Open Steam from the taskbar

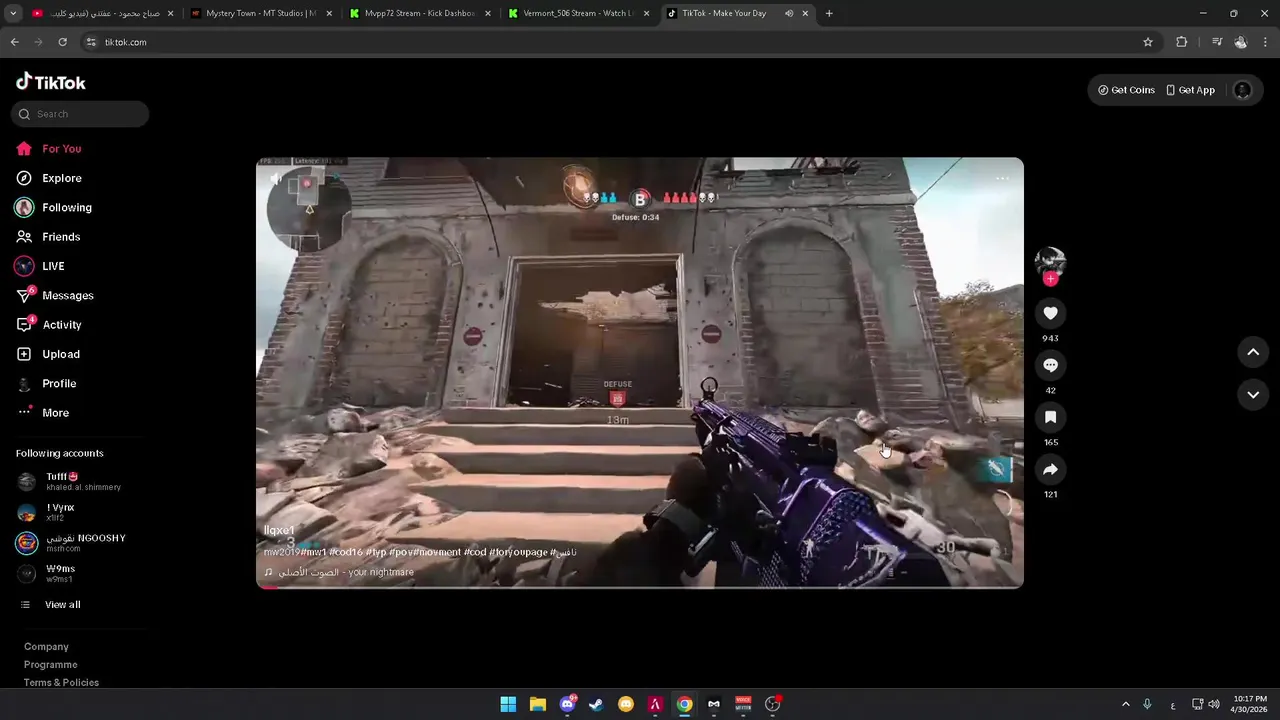pos(596,704)
